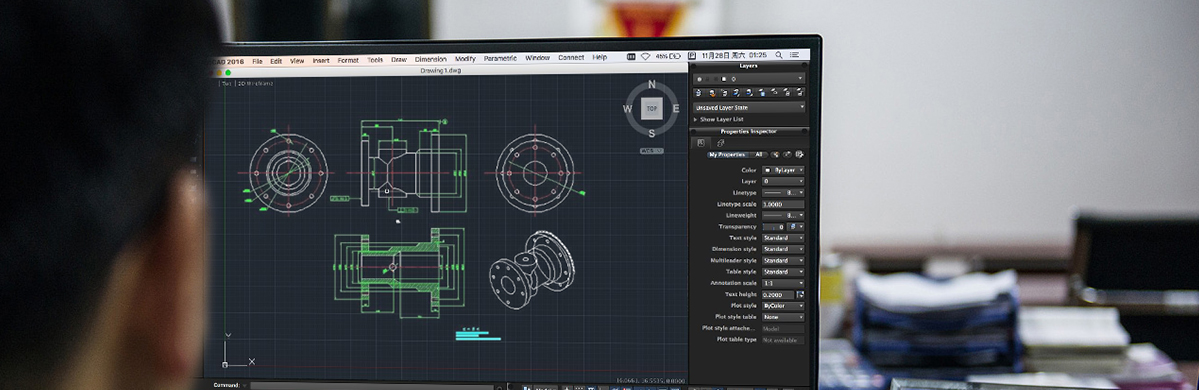Switch to the first Properties Inspector tab icon
This screenshot has height=390, width=1199.
point(701,143)
